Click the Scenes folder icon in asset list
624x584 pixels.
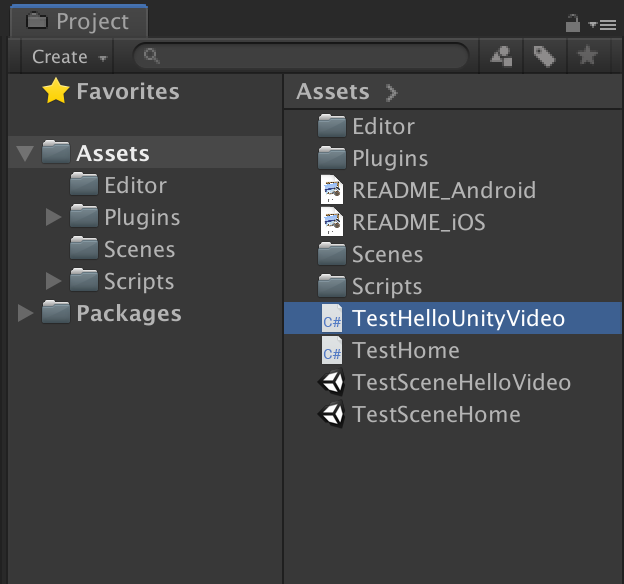(x=332, y=254)
